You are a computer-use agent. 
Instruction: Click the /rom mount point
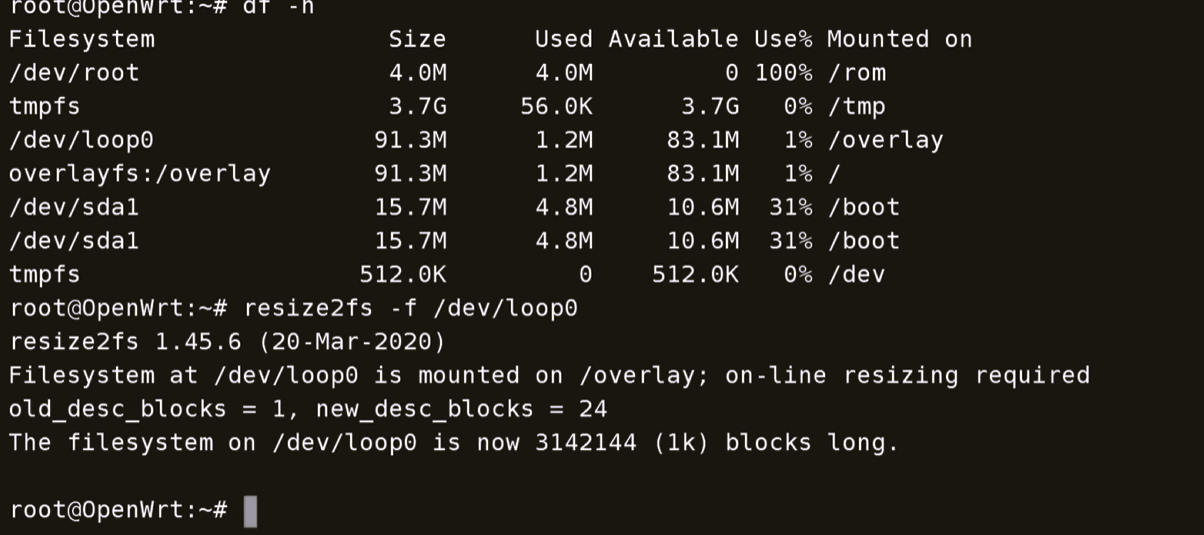click(856, 73)
